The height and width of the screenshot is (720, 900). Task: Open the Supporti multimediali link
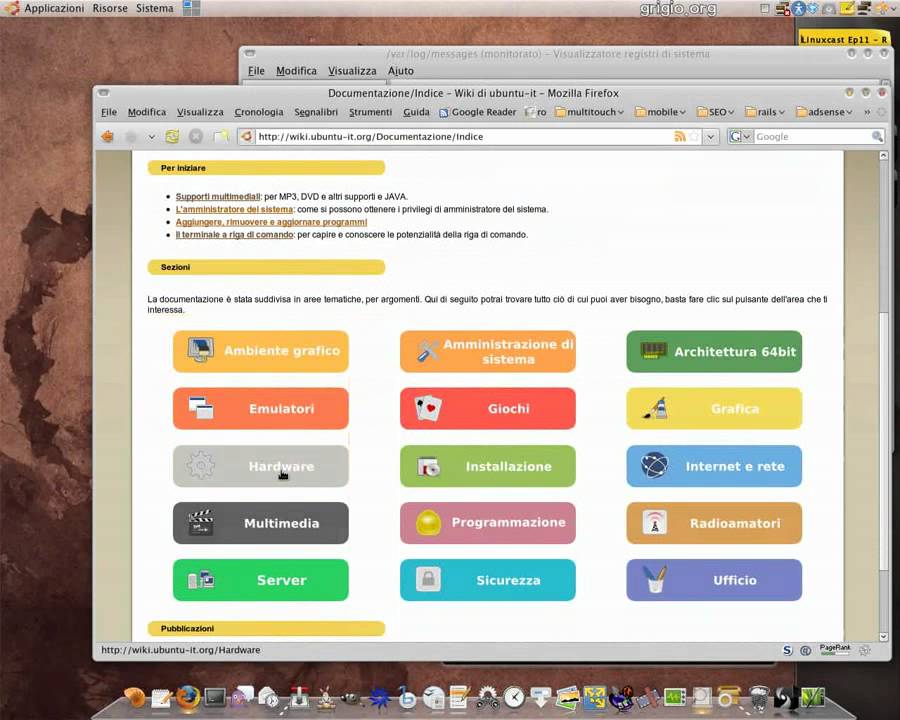click(x=218, y=196)
